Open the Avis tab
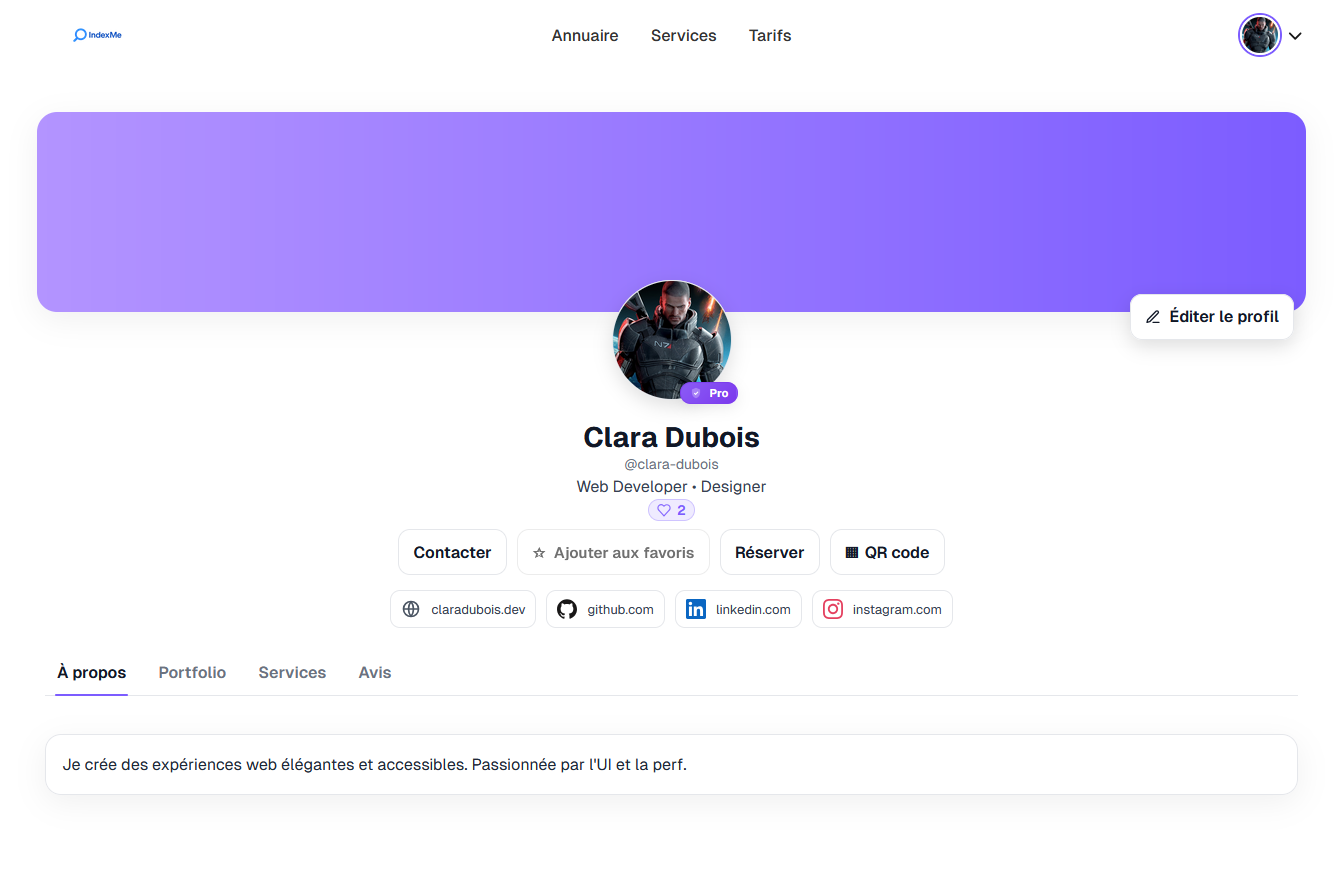1344x882 pixels. [x=374, y=672]
